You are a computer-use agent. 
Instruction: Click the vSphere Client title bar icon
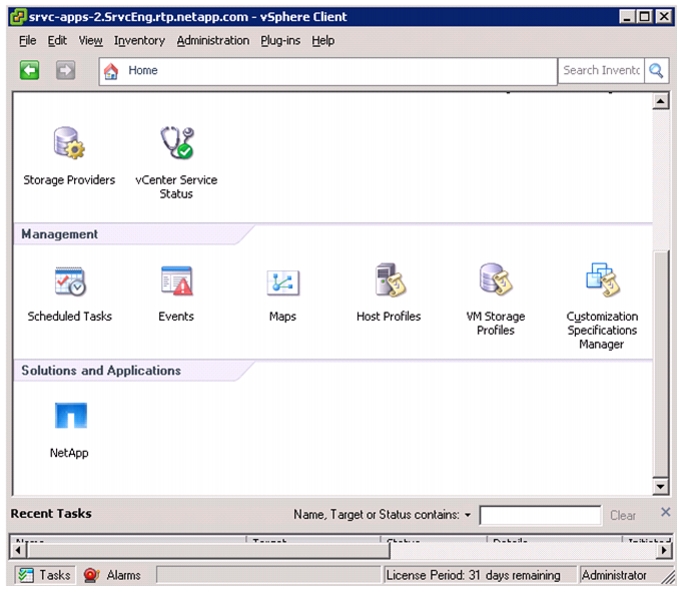[x=18, y=17]
